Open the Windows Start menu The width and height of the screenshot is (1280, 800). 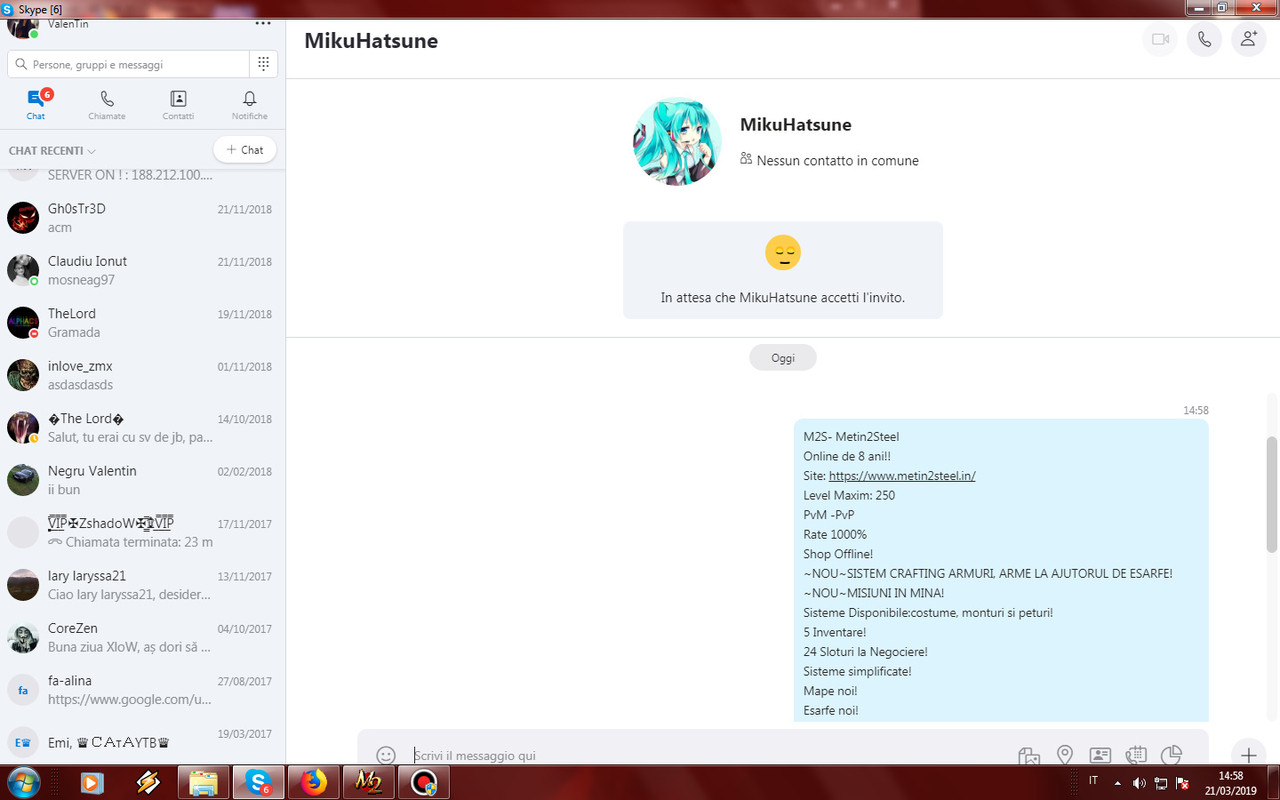pos(23,783)
